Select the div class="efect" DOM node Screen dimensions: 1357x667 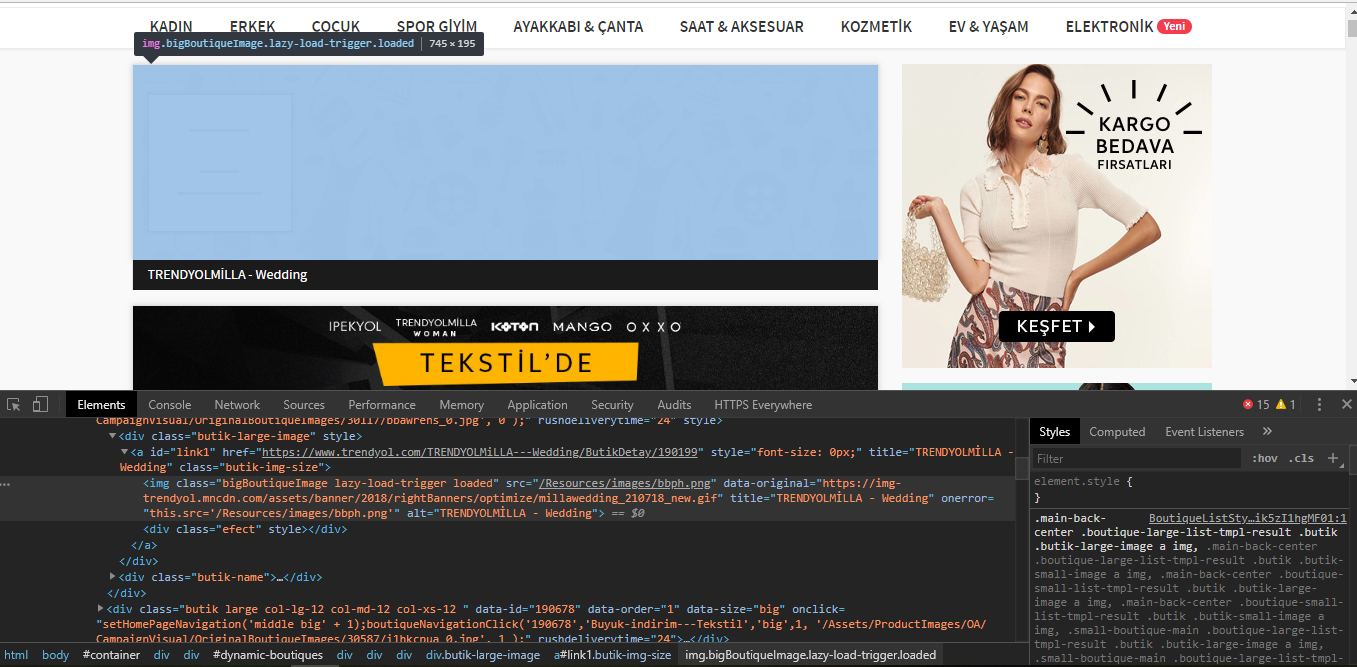[x=245, y=529]
